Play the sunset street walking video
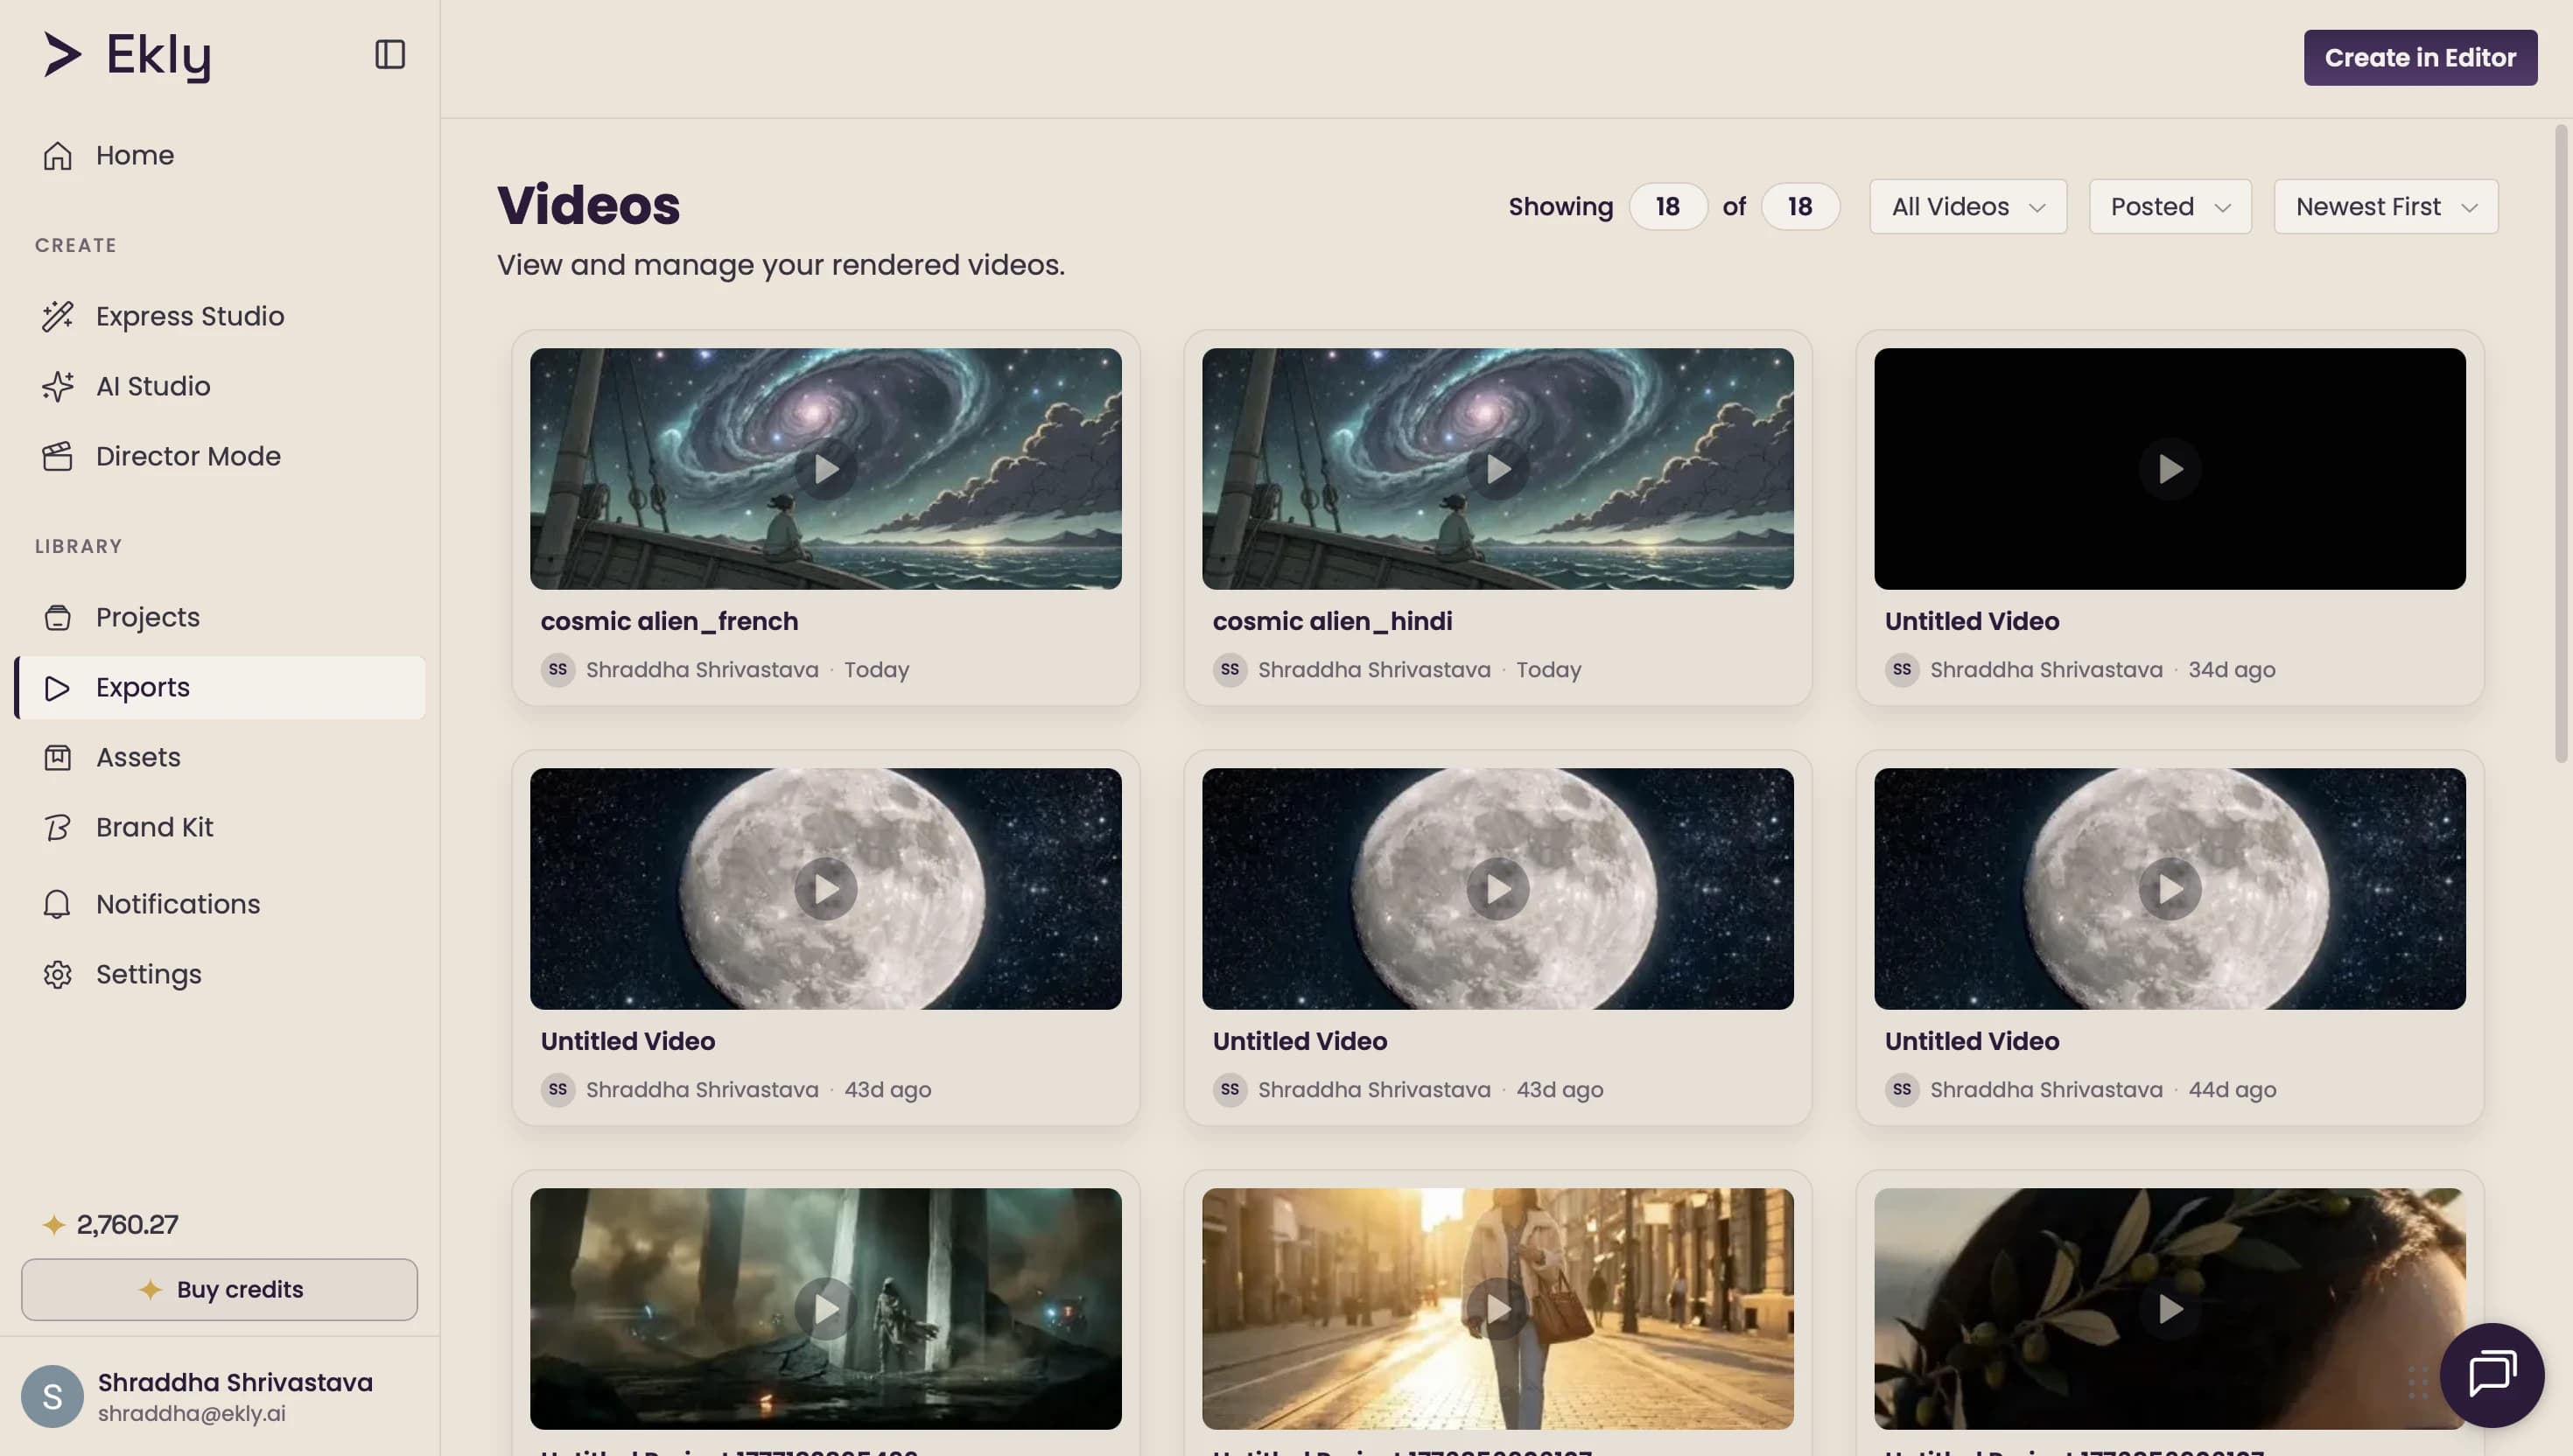 [x=1498, y=1308]
